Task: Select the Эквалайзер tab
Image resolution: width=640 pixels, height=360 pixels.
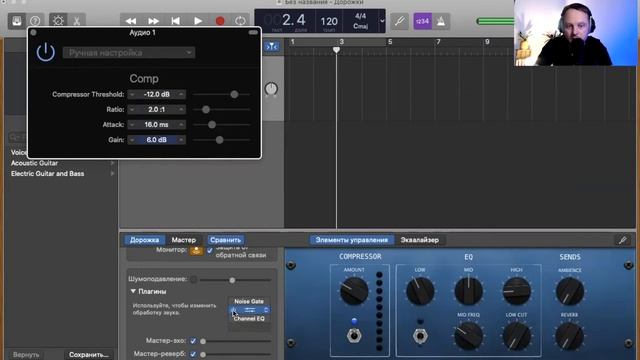Action: (x=420, y=240)
